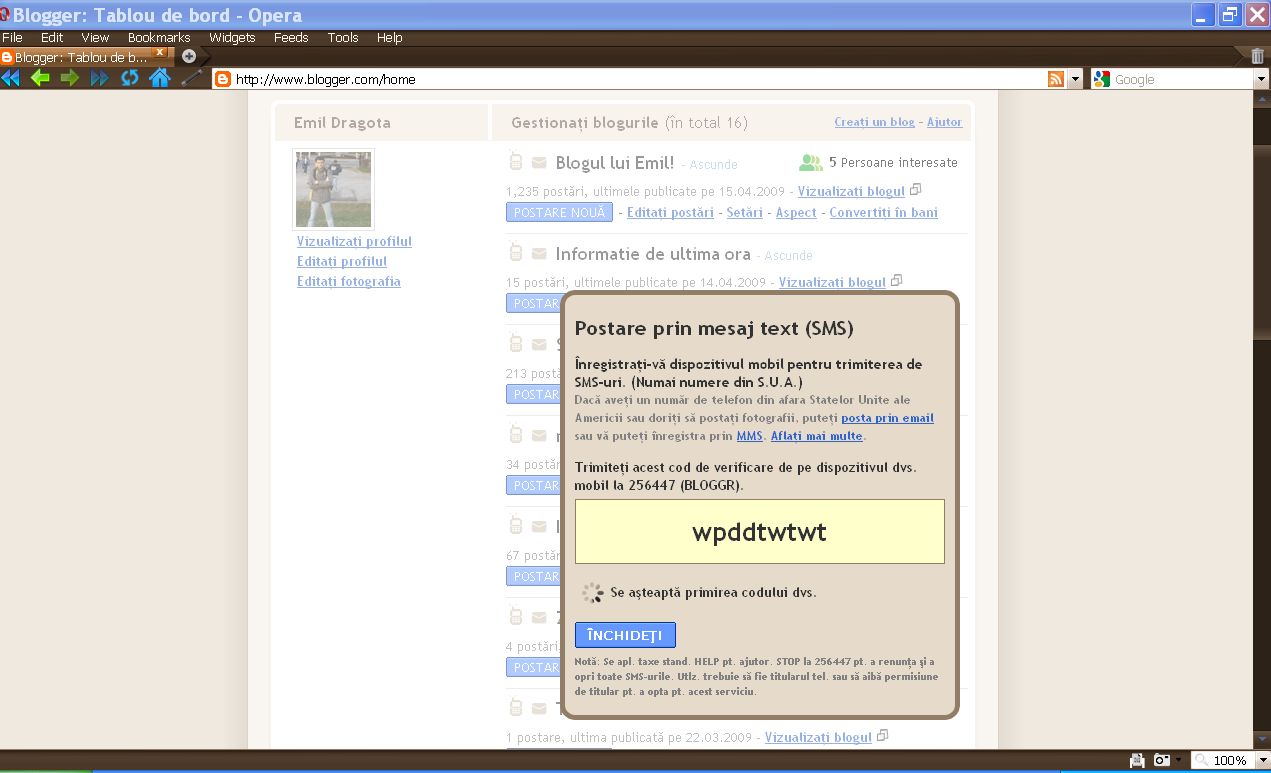Open the '5 Persoane interesate' text
This screenshot has height=773, width=1271.
coord(893,162)
